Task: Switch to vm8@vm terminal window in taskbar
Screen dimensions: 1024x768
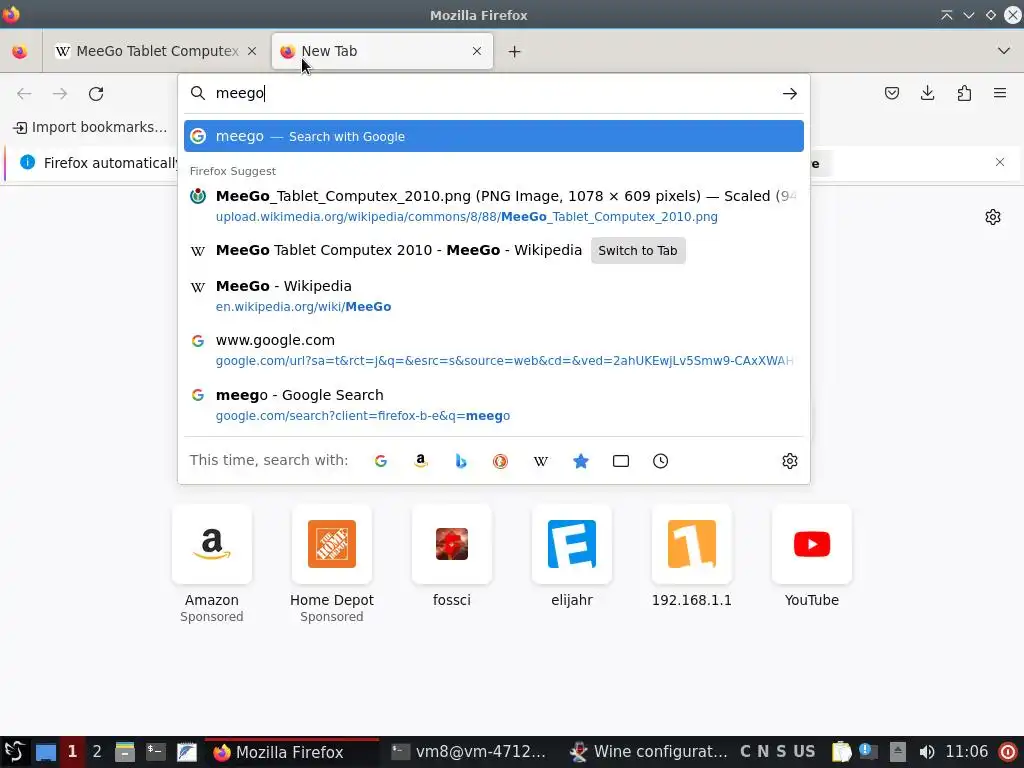Action: (x=468, y=752)
